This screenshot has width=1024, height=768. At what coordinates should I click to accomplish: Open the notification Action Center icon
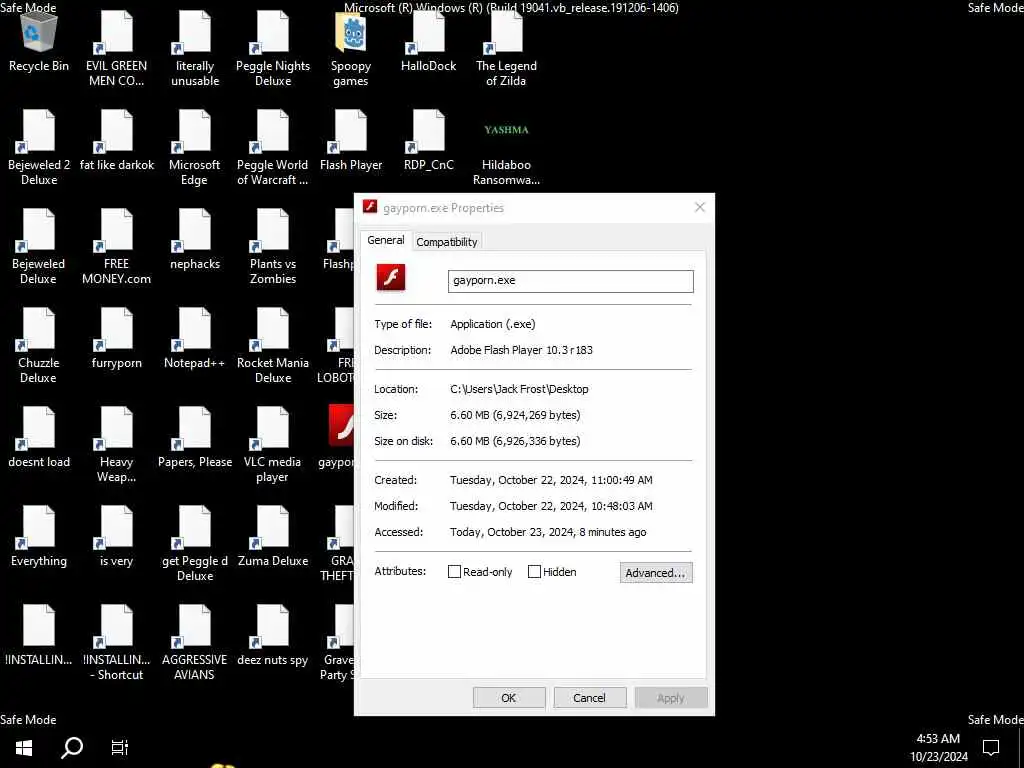991,747
